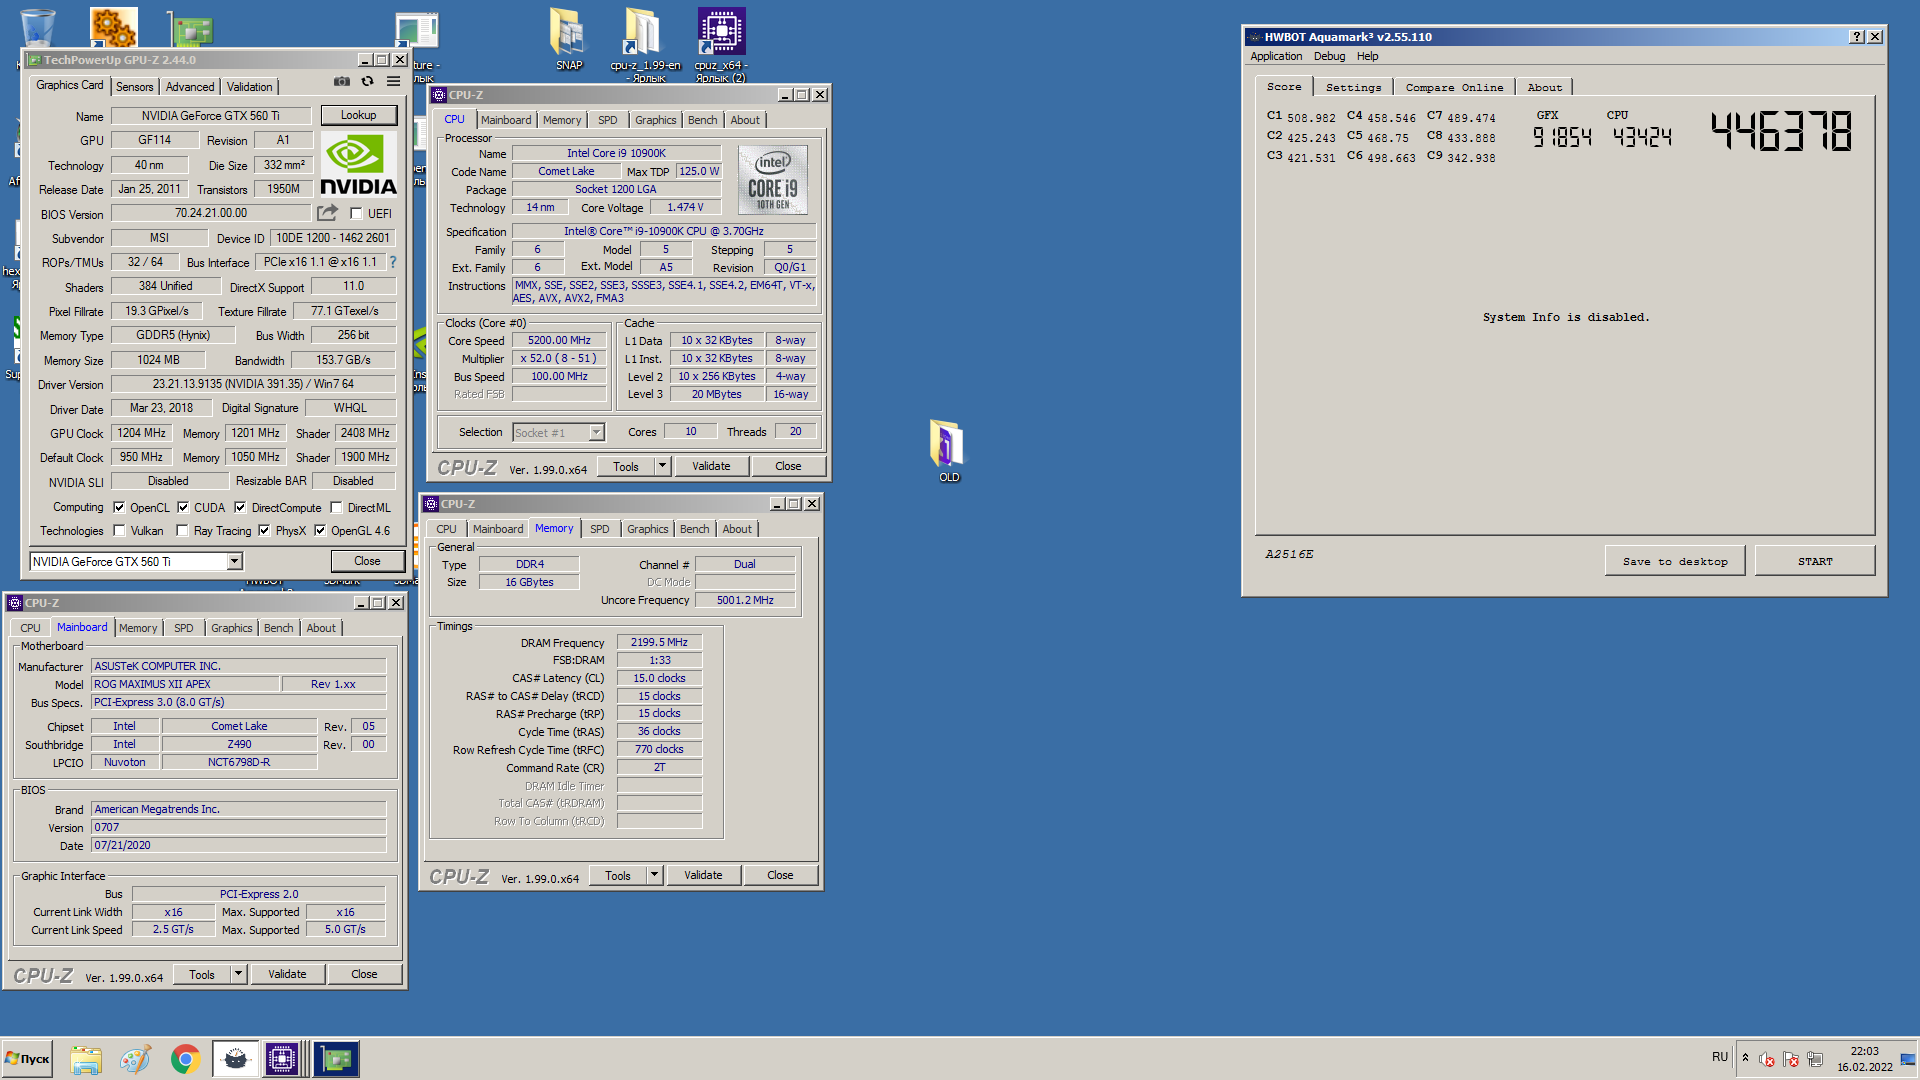Click Validate in the CPU-Z Memory window
This screenshot has height=1080, width=1920.
[x=703, y=875]
